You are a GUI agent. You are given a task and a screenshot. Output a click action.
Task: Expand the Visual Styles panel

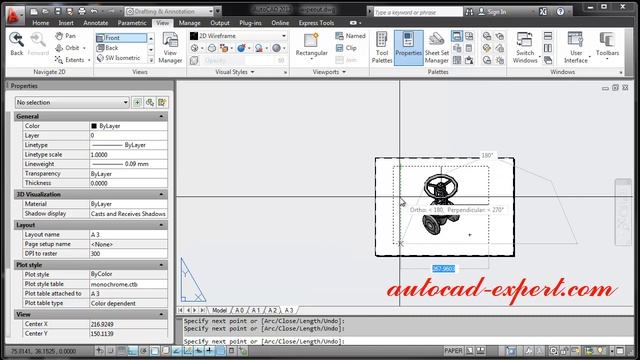click(235, 72)
